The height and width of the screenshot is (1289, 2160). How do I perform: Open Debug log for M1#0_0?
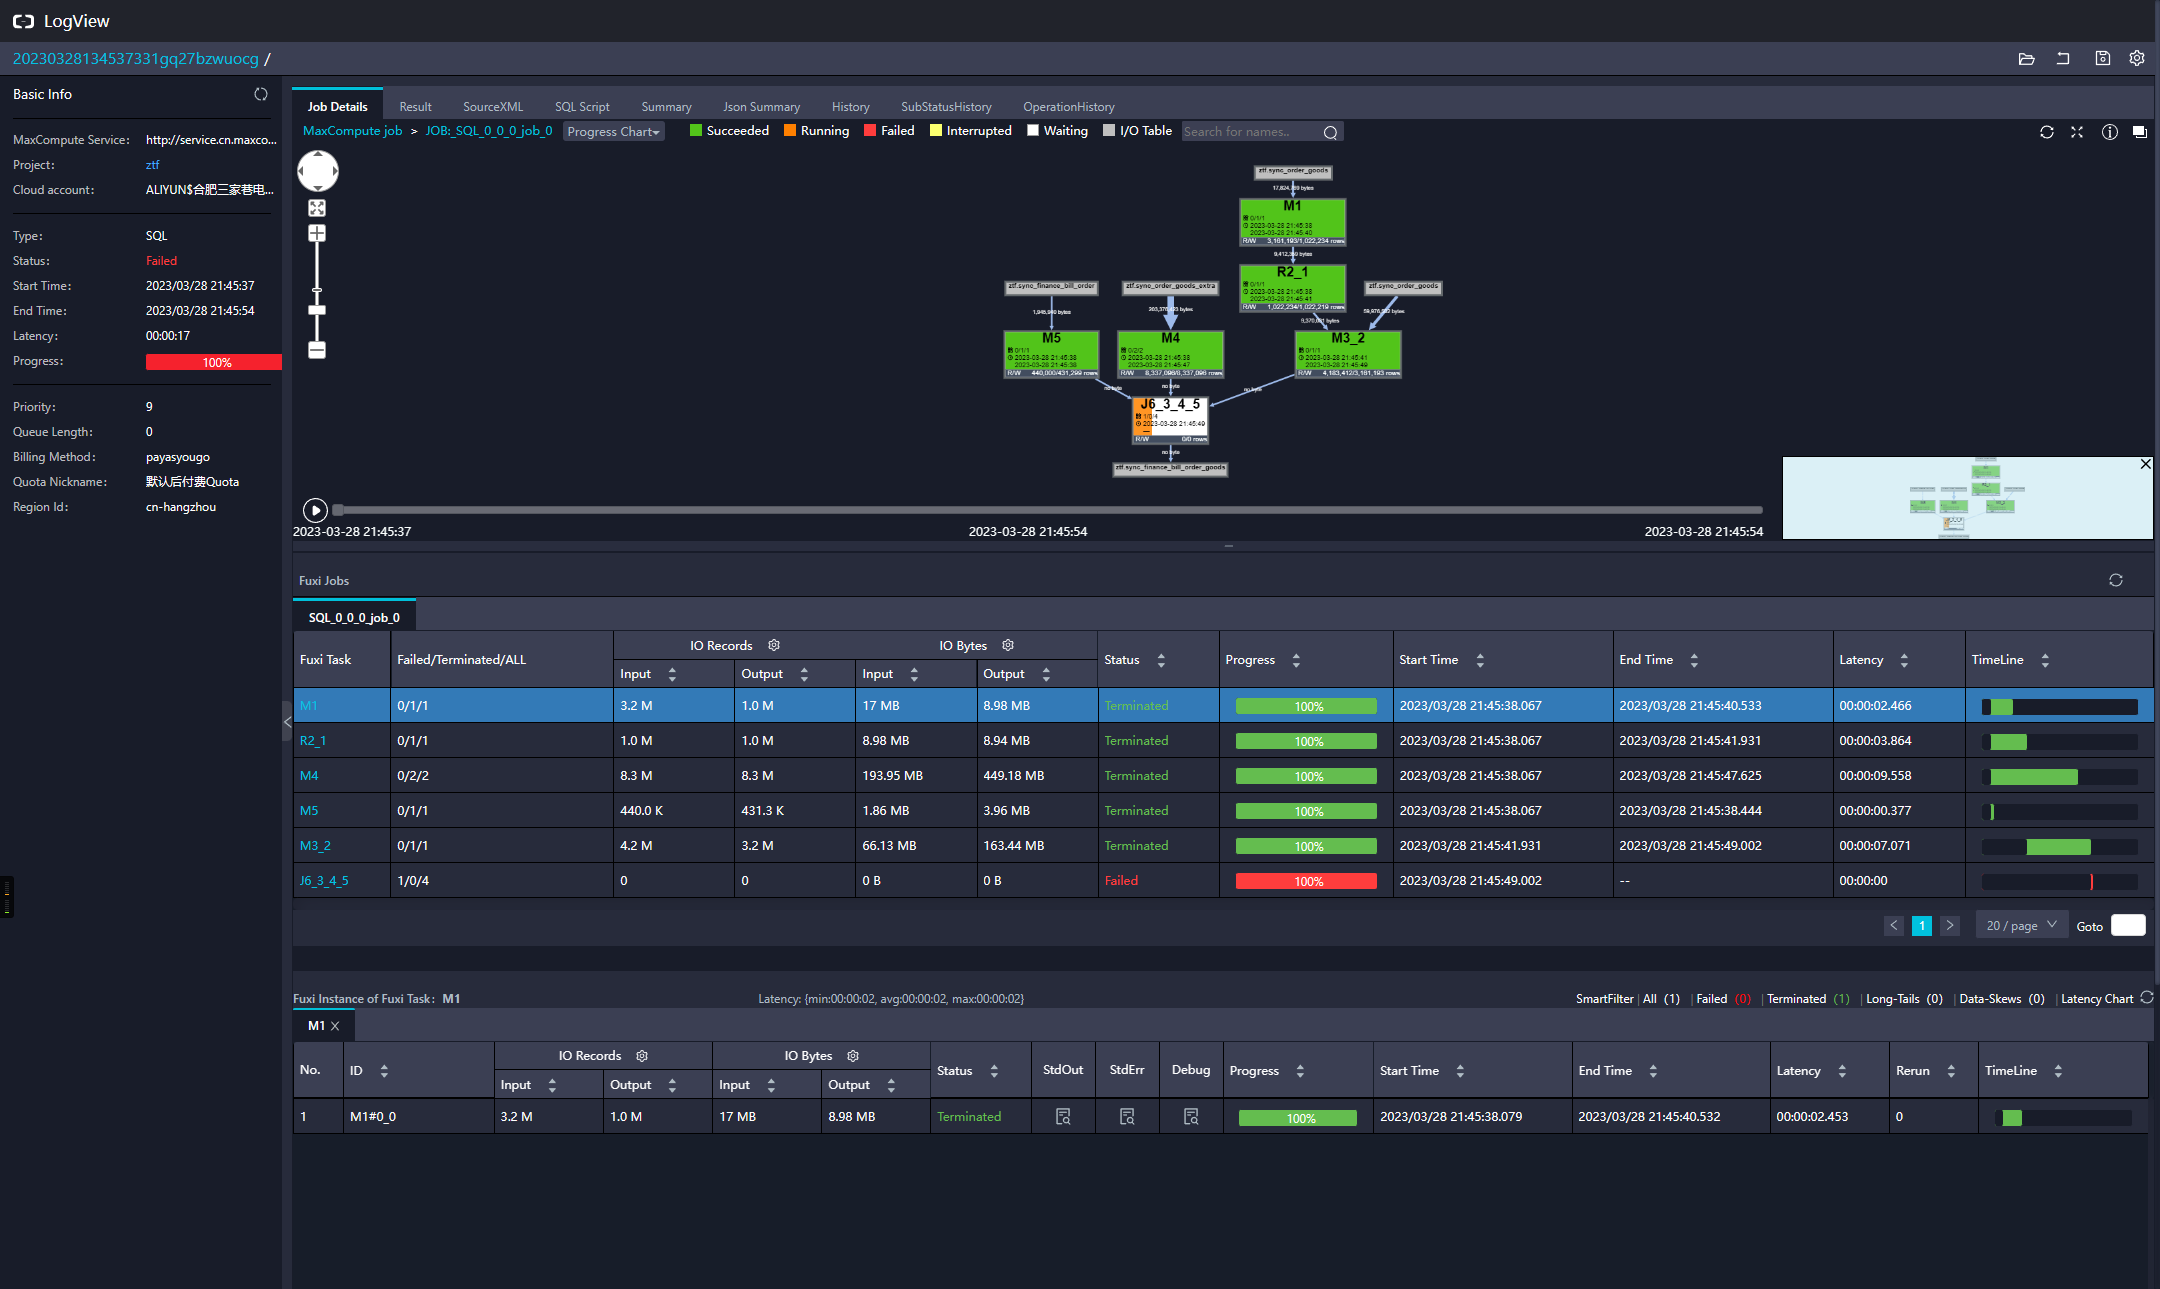(x=1191, y=1116)
